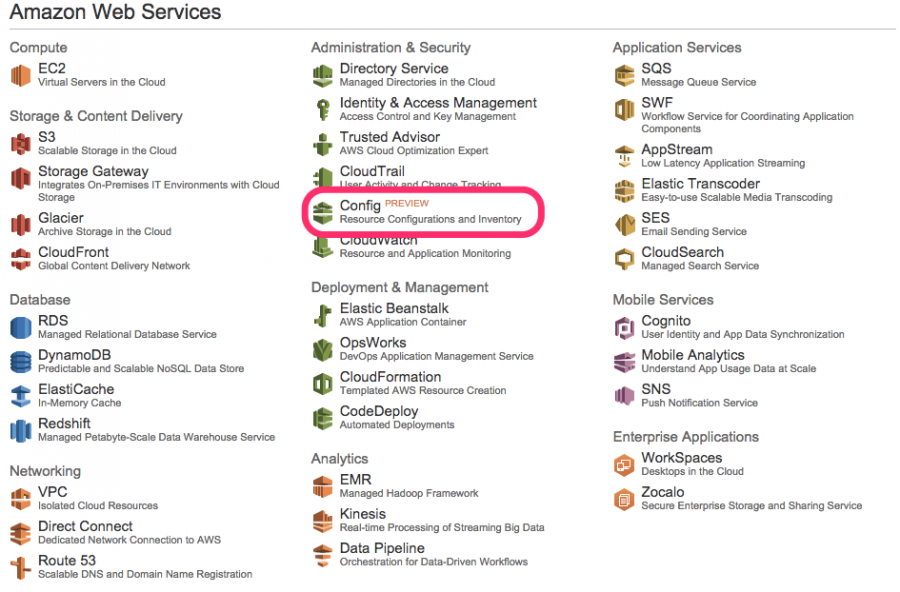Image resolution: width=900 pixels, height=592 pixels.
Task: Open the RDS service link
Action: pyautogui.click(x=53, y=320)
